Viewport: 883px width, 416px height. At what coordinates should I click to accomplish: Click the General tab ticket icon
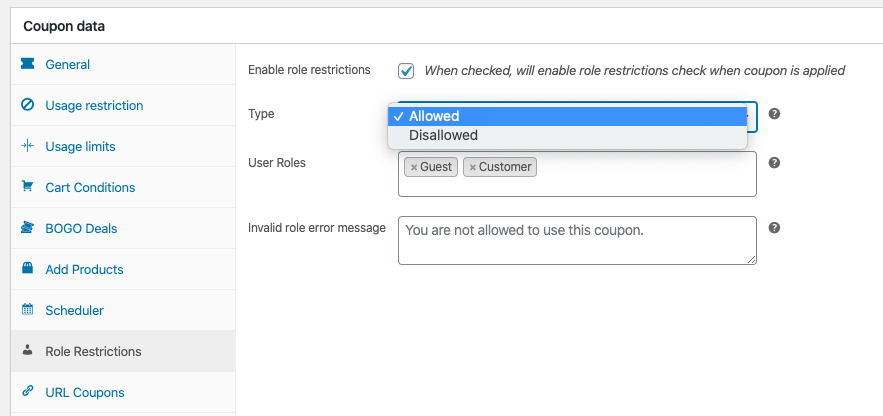[27, 64]
